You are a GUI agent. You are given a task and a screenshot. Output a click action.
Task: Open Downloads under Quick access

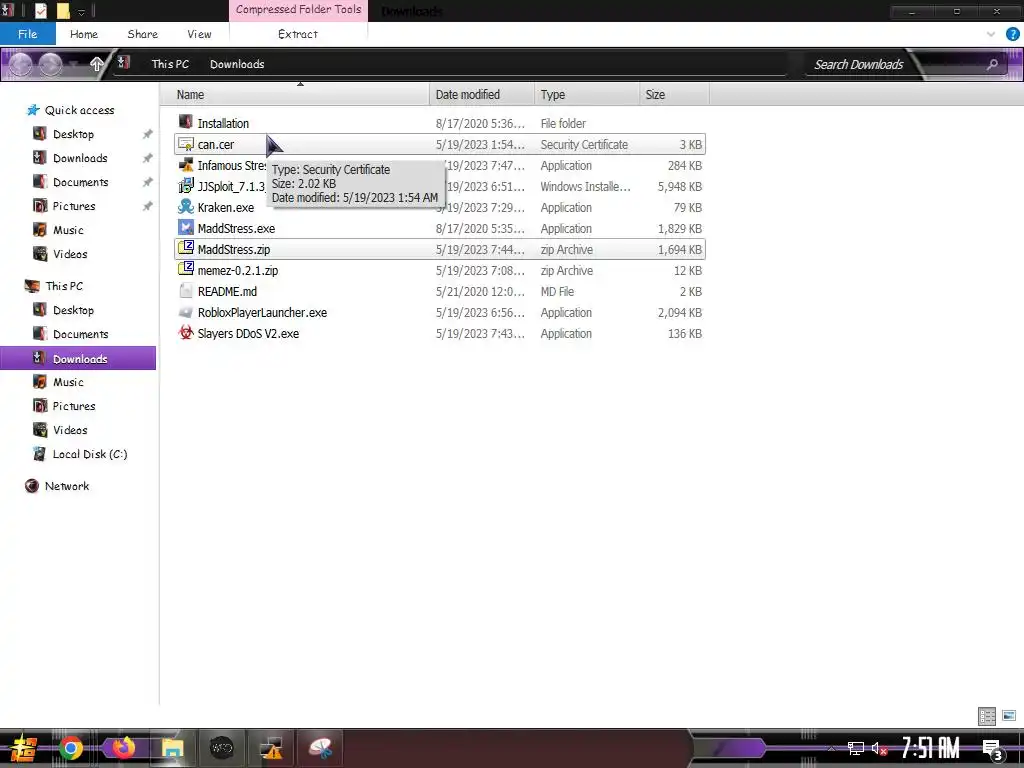coord(80,158)
